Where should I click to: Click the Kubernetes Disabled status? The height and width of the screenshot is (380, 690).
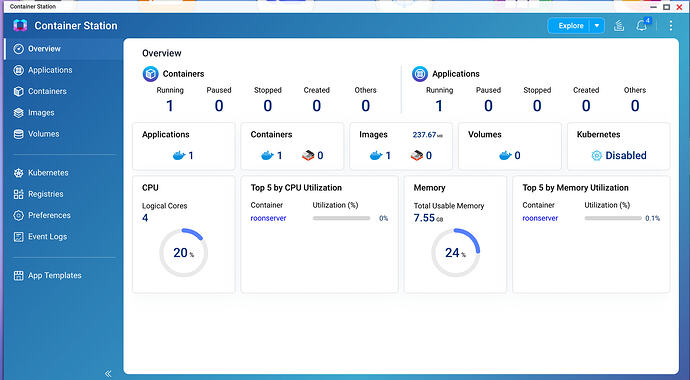[x=625, y=155]
